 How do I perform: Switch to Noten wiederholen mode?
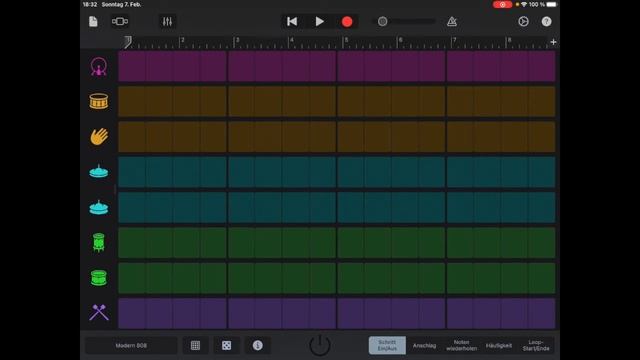(462, 345)
